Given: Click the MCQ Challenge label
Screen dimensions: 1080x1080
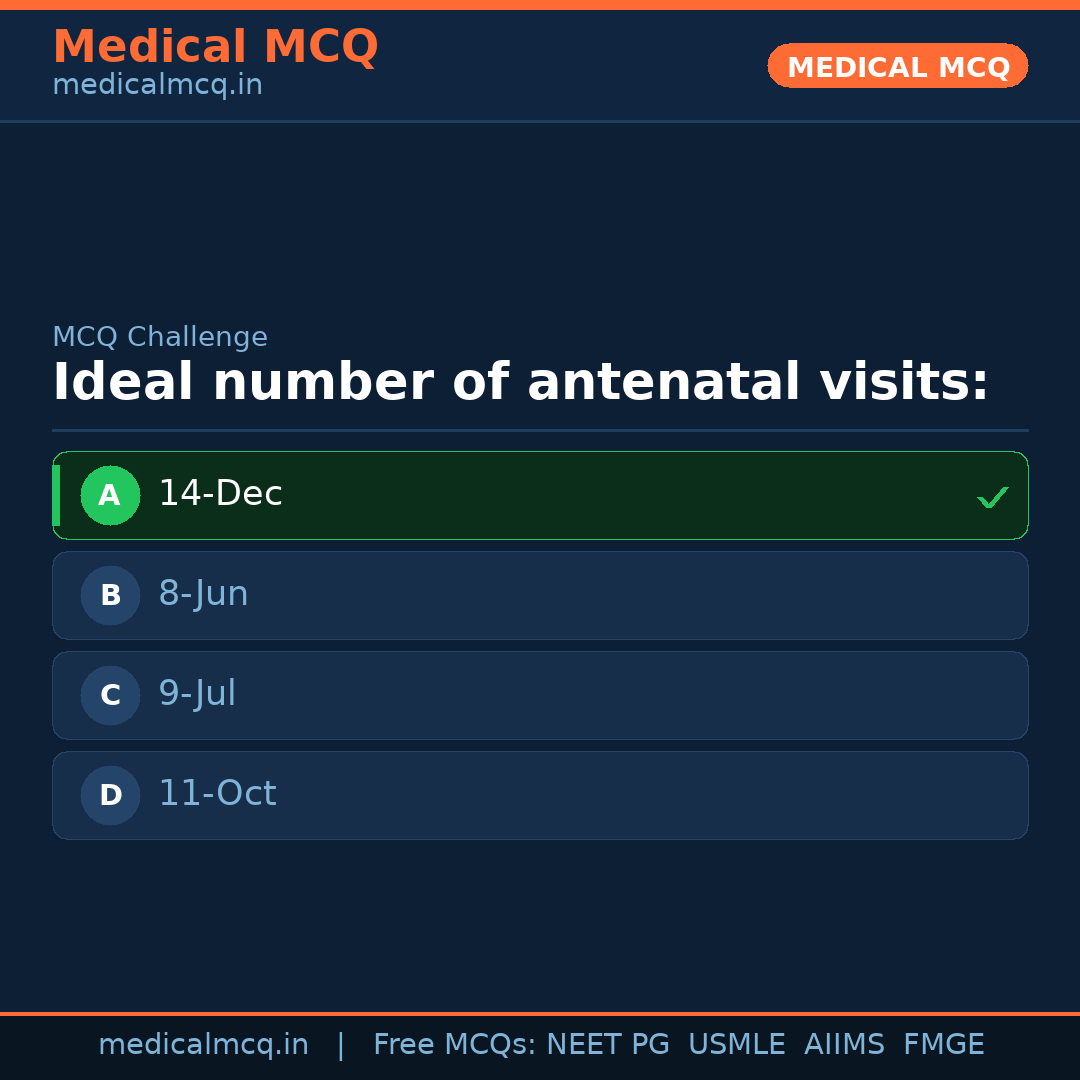Looking at the screenshot, I should click(160, 337).
